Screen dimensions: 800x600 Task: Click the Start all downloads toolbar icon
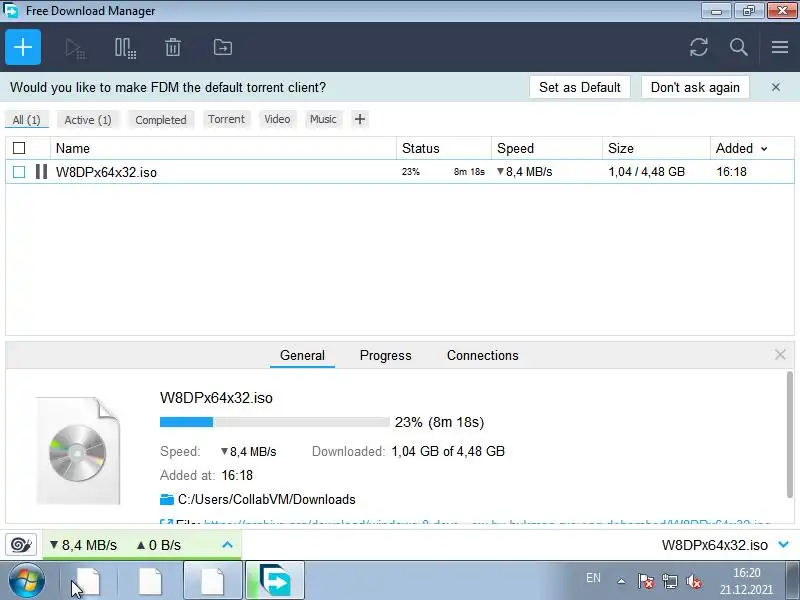75,48
